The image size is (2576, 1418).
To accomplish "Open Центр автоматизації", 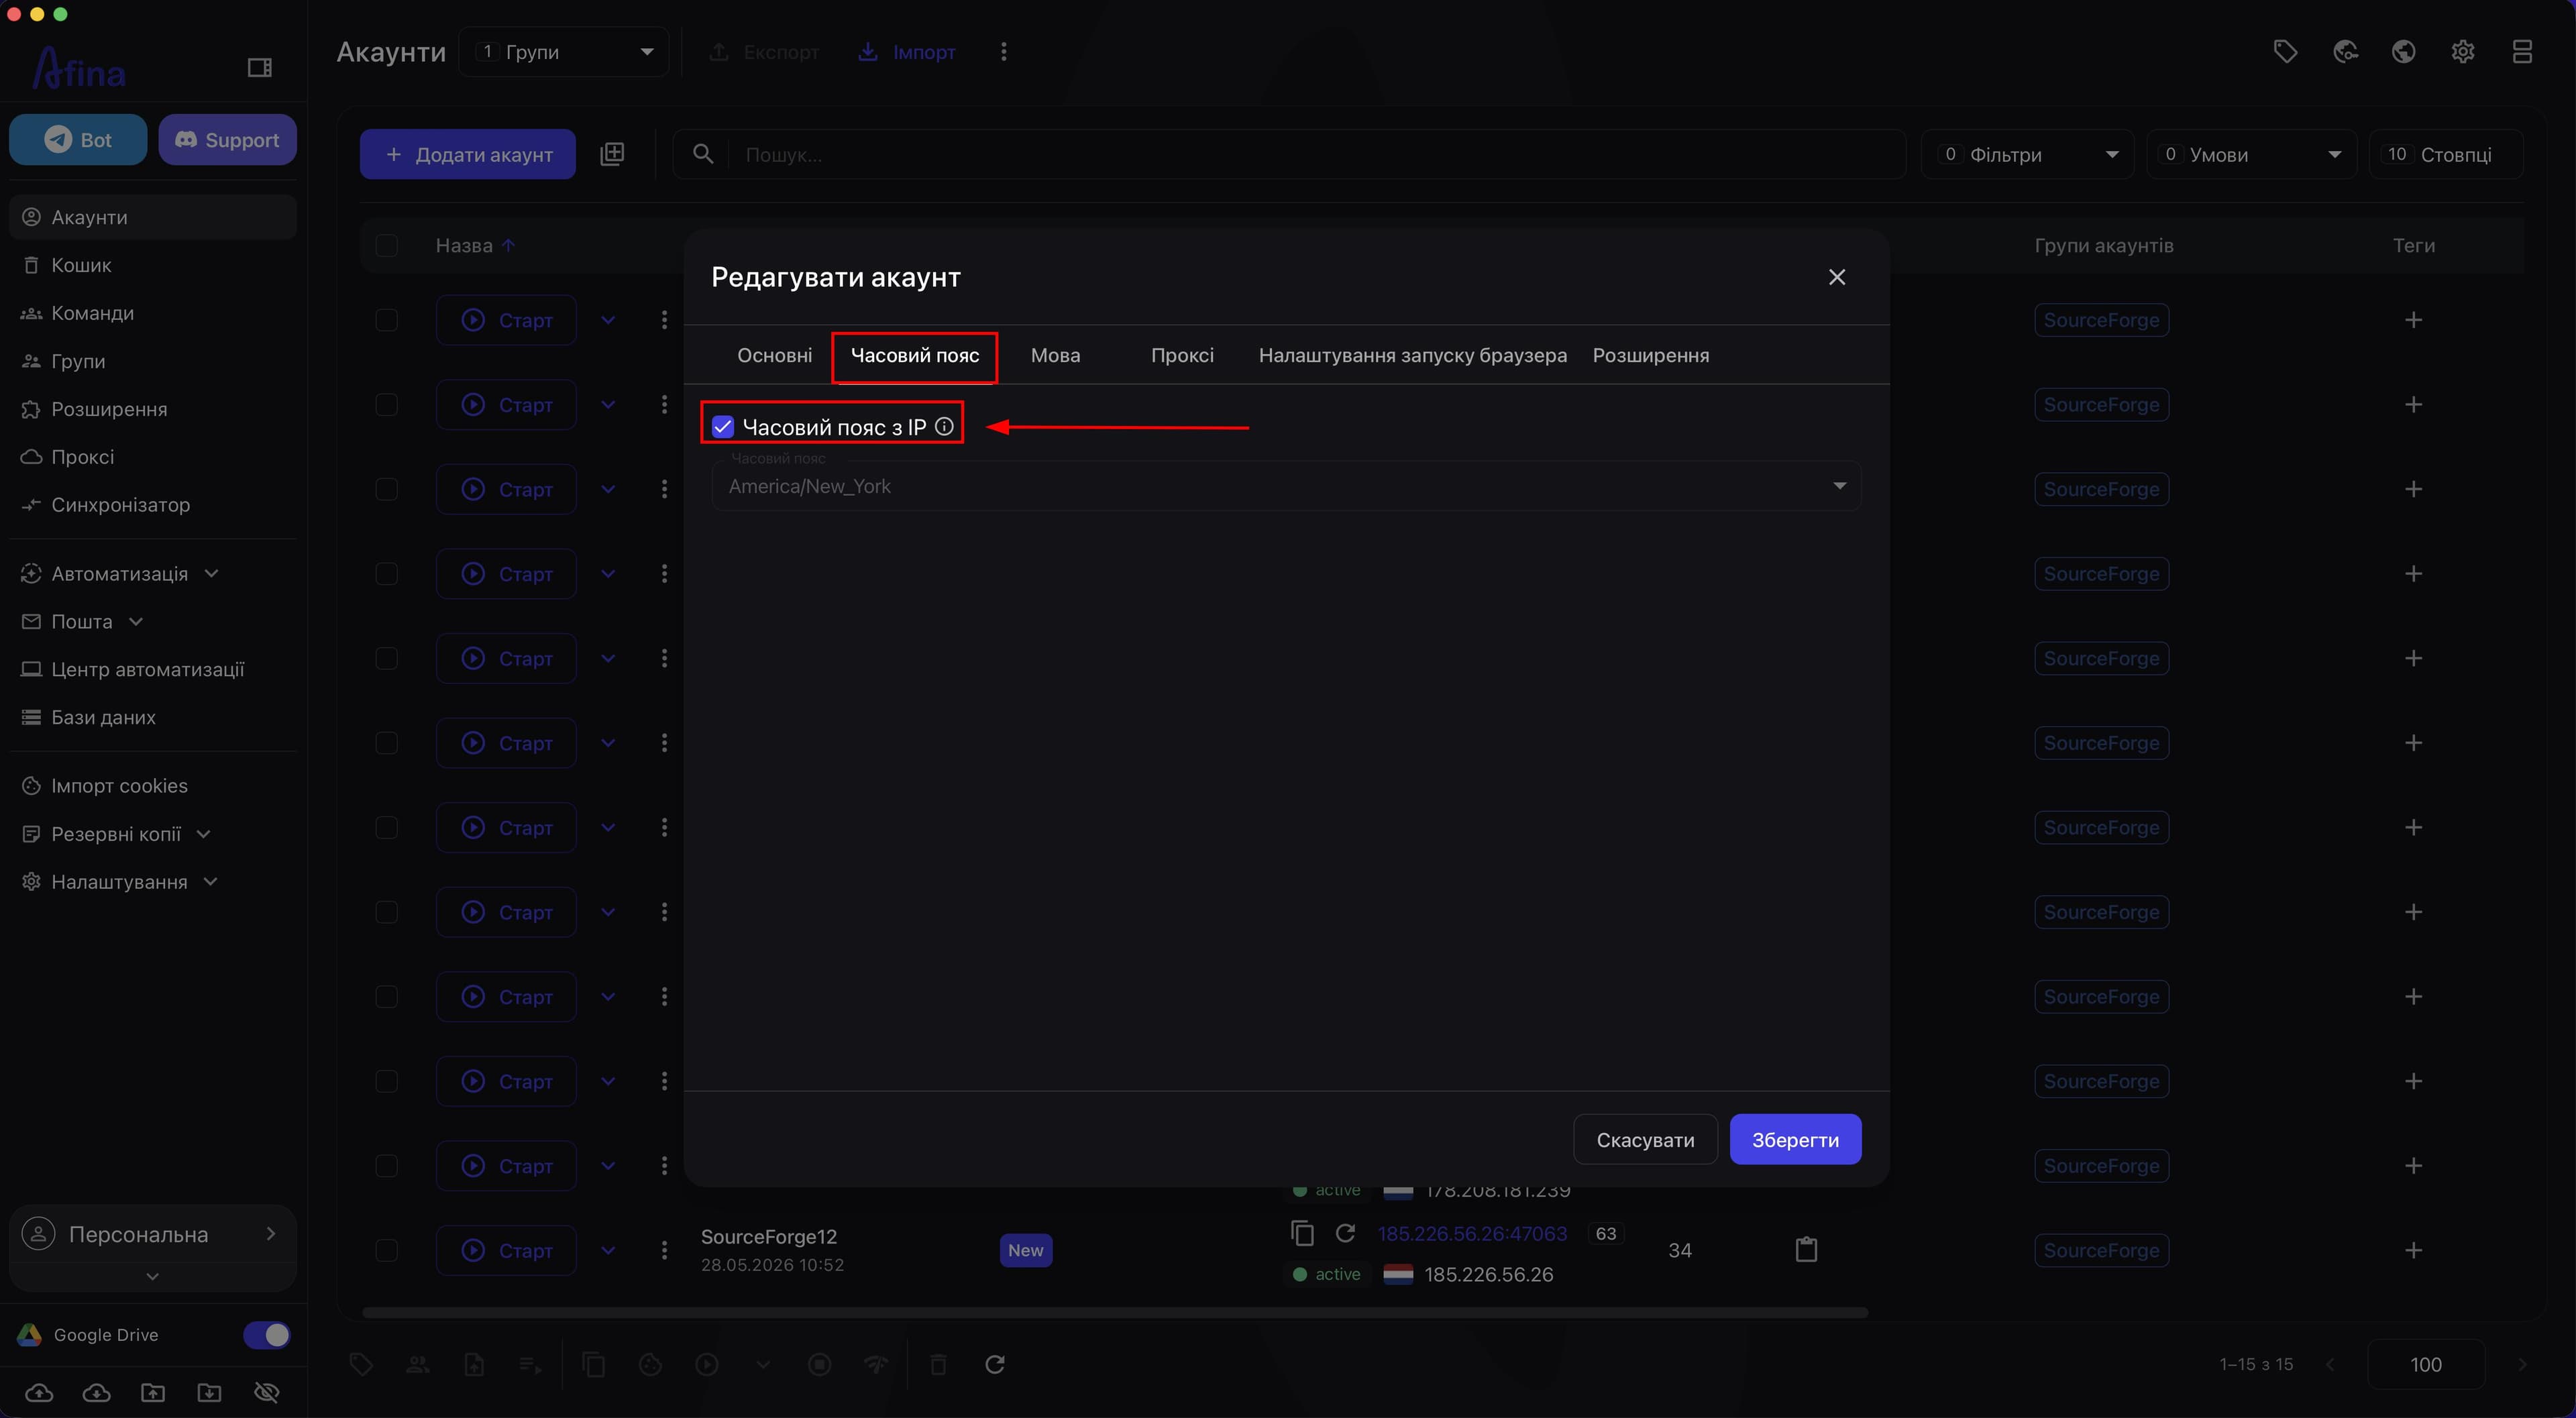I will coord(153,670).
